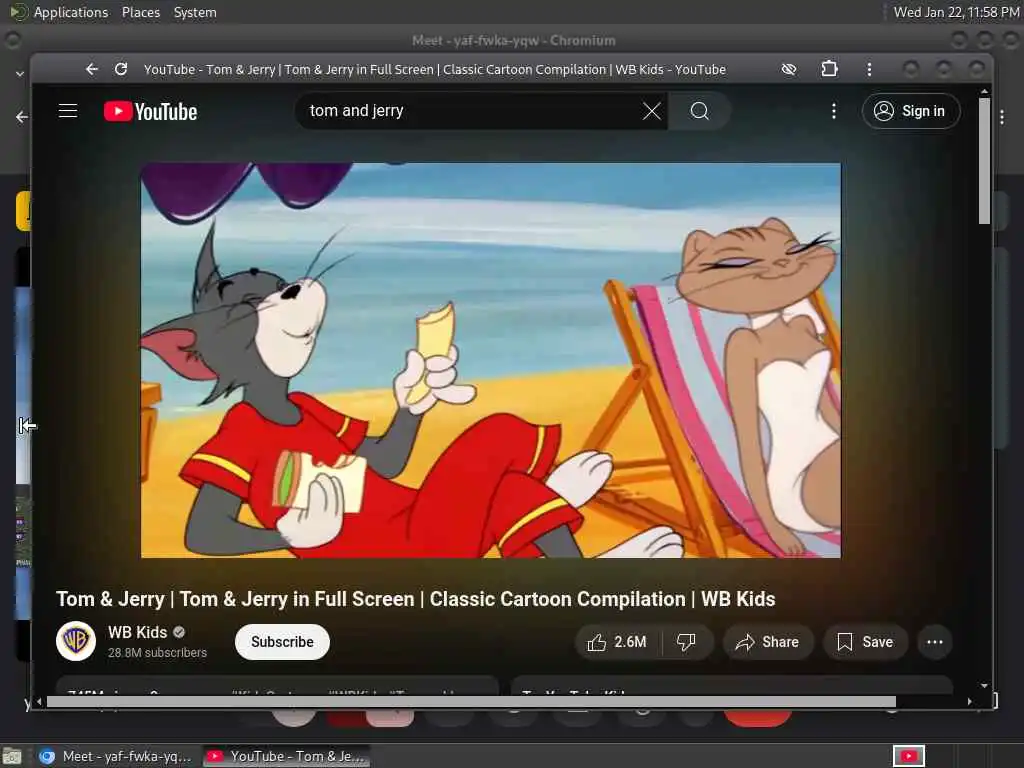This screenshot has width=1024, height=768.
Task: Click the vertical scrollbar thumb
Action: click(984, 161)
